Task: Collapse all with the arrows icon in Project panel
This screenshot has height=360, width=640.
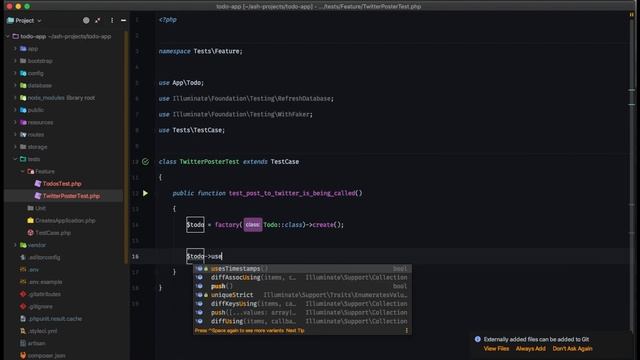Action: (x=98, y=20)
